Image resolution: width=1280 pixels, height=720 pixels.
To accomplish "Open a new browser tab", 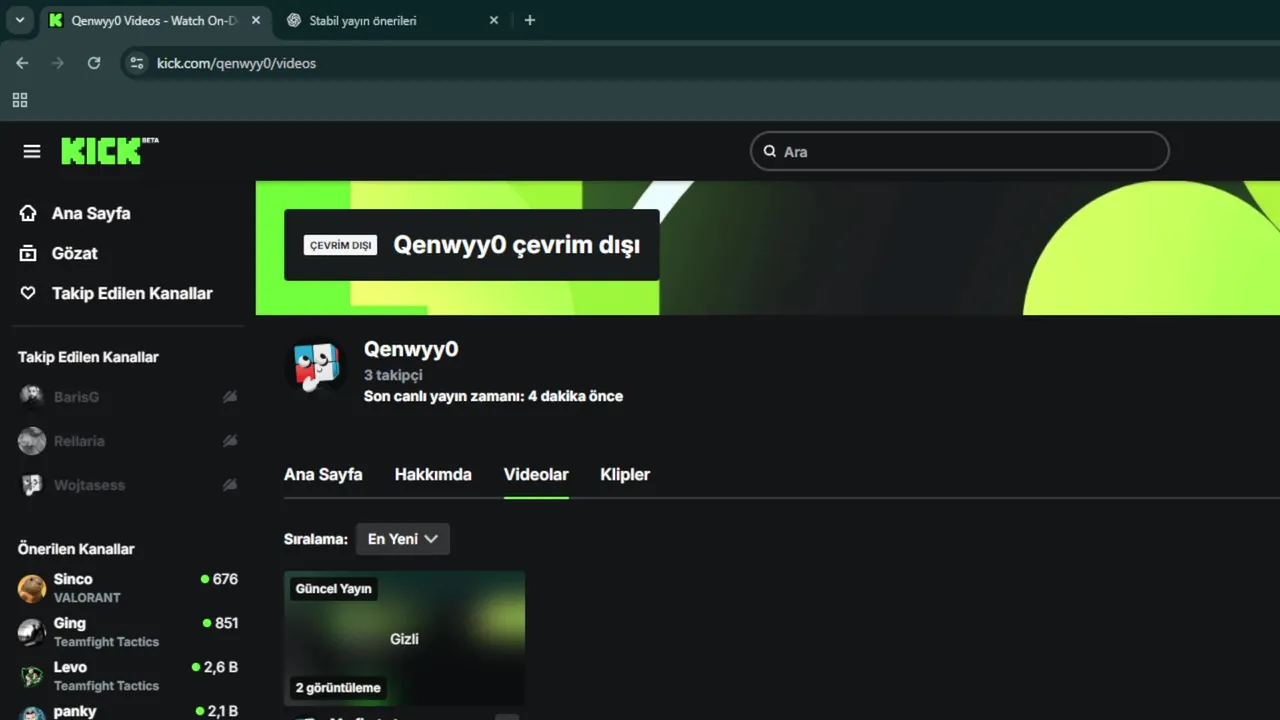I will [x=530, y=20].
